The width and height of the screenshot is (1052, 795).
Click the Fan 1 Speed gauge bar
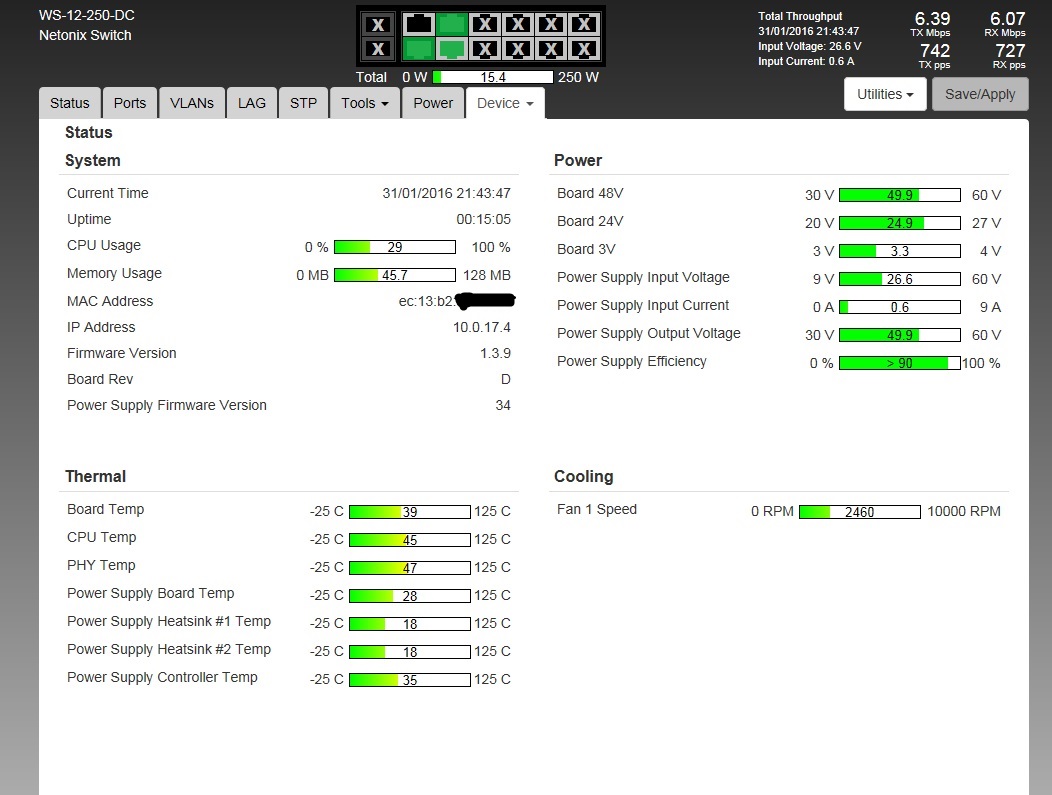point(859,512)
